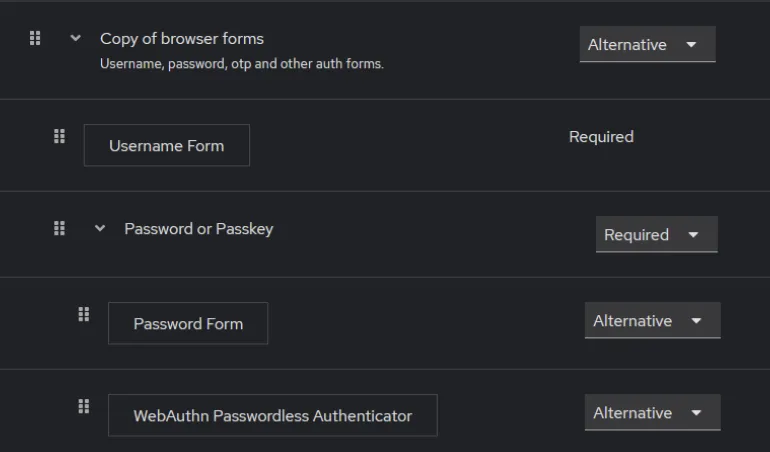770x452 pixels.
Task: Select the Username Form execution box
Action: point(167,145)
